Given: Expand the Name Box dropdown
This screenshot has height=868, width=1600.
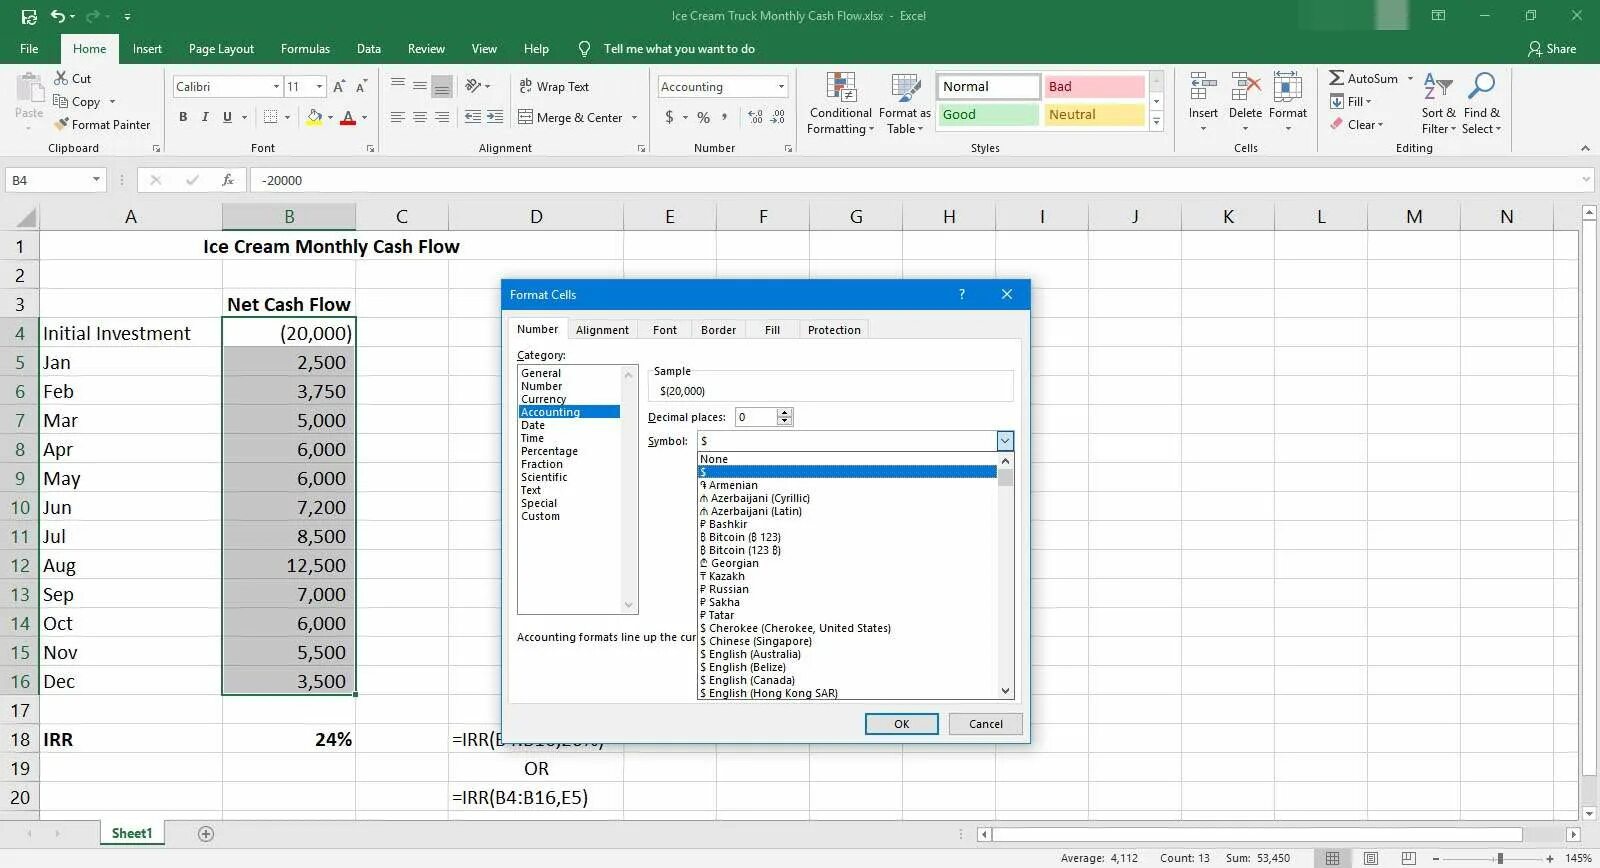Looking at the screenshot, I should pyautogui.click(x=96, y=180).
